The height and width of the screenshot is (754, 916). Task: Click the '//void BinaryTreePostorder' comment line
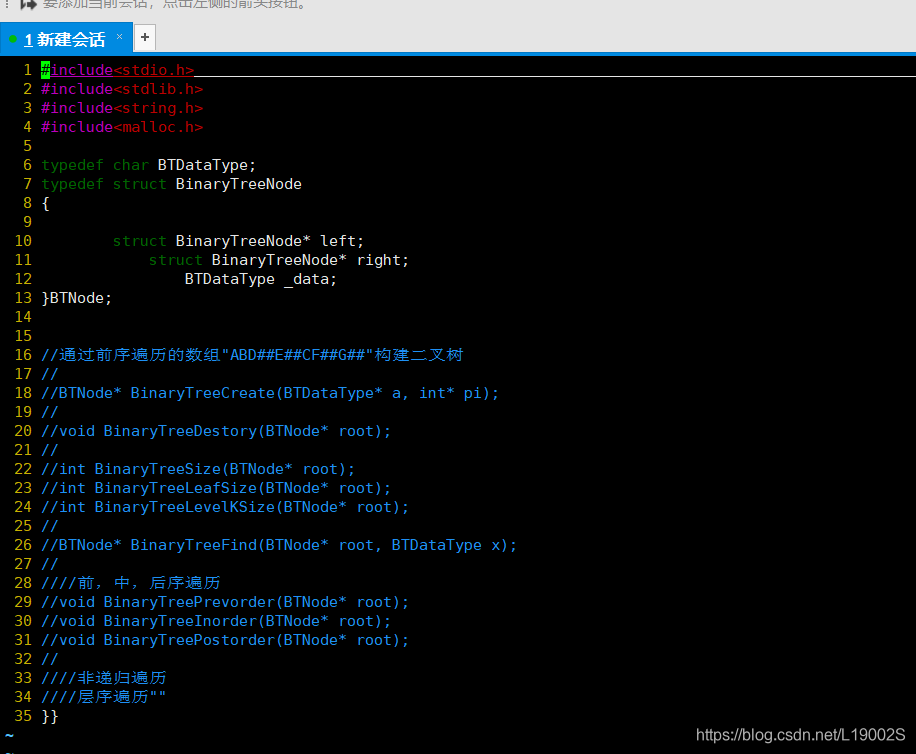pyautogui.click(x=225, y=640)
